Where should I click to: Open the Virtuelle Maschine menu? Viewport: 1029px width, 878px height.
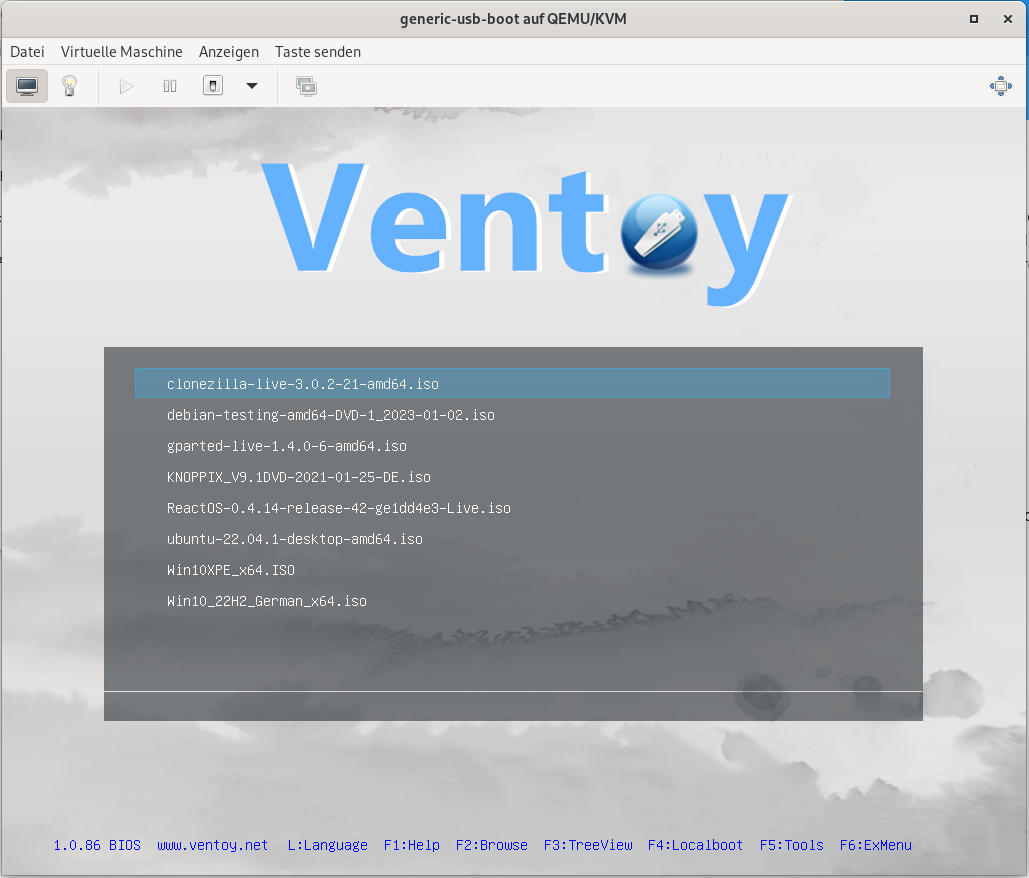tap(121, 52)
